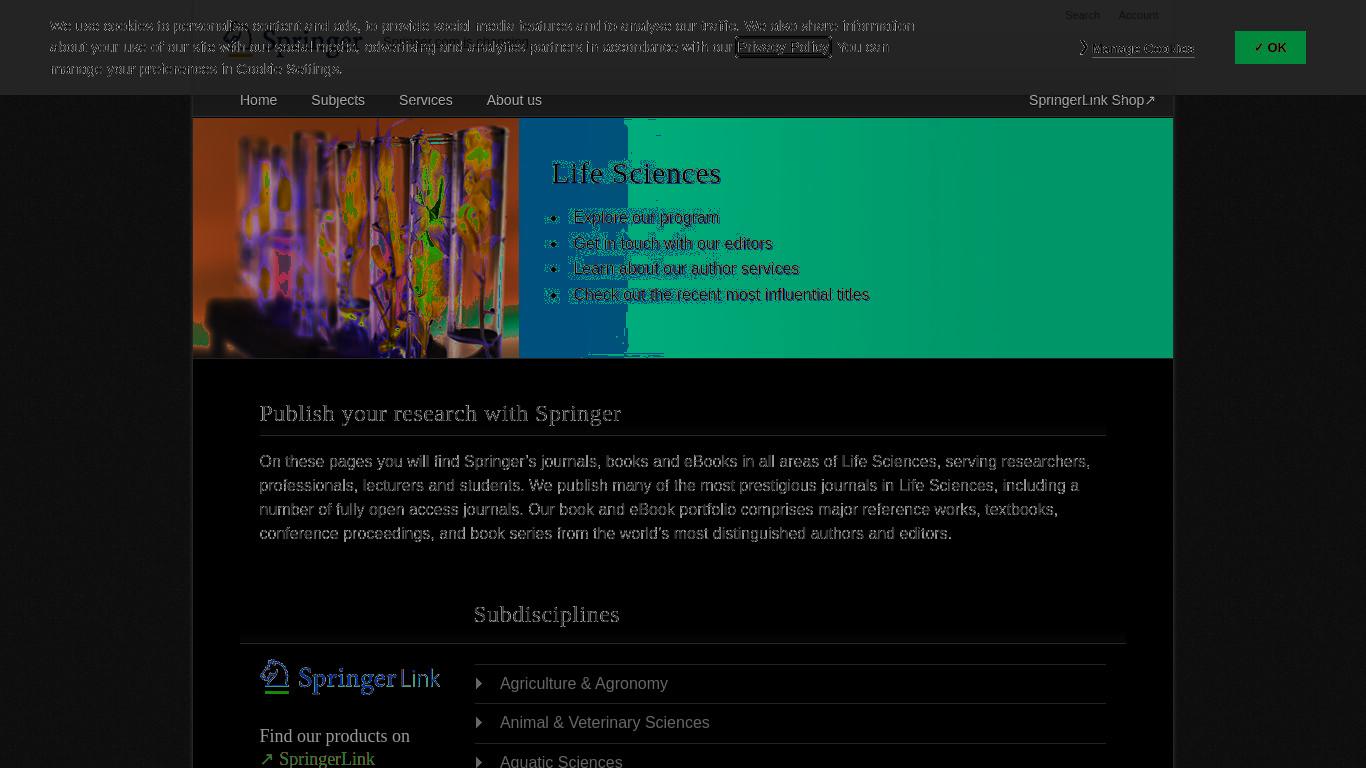Open Check out the recent most influential titles
The height and width of the screenshot is (768, 1366).
click(x=721, y=294)
